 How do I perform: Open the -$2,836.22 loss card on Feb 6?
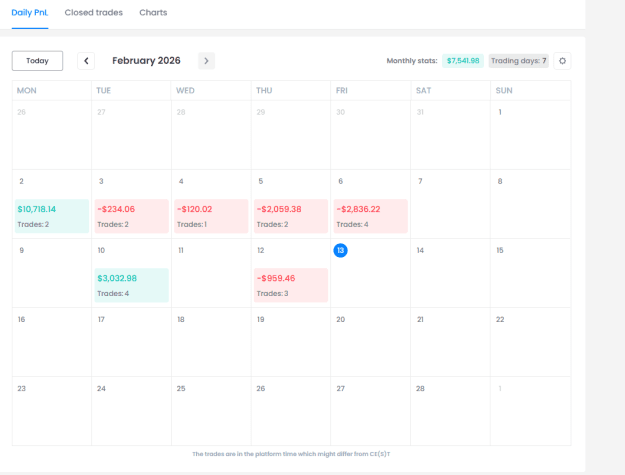pyautogui.click(x=371, y=216)
